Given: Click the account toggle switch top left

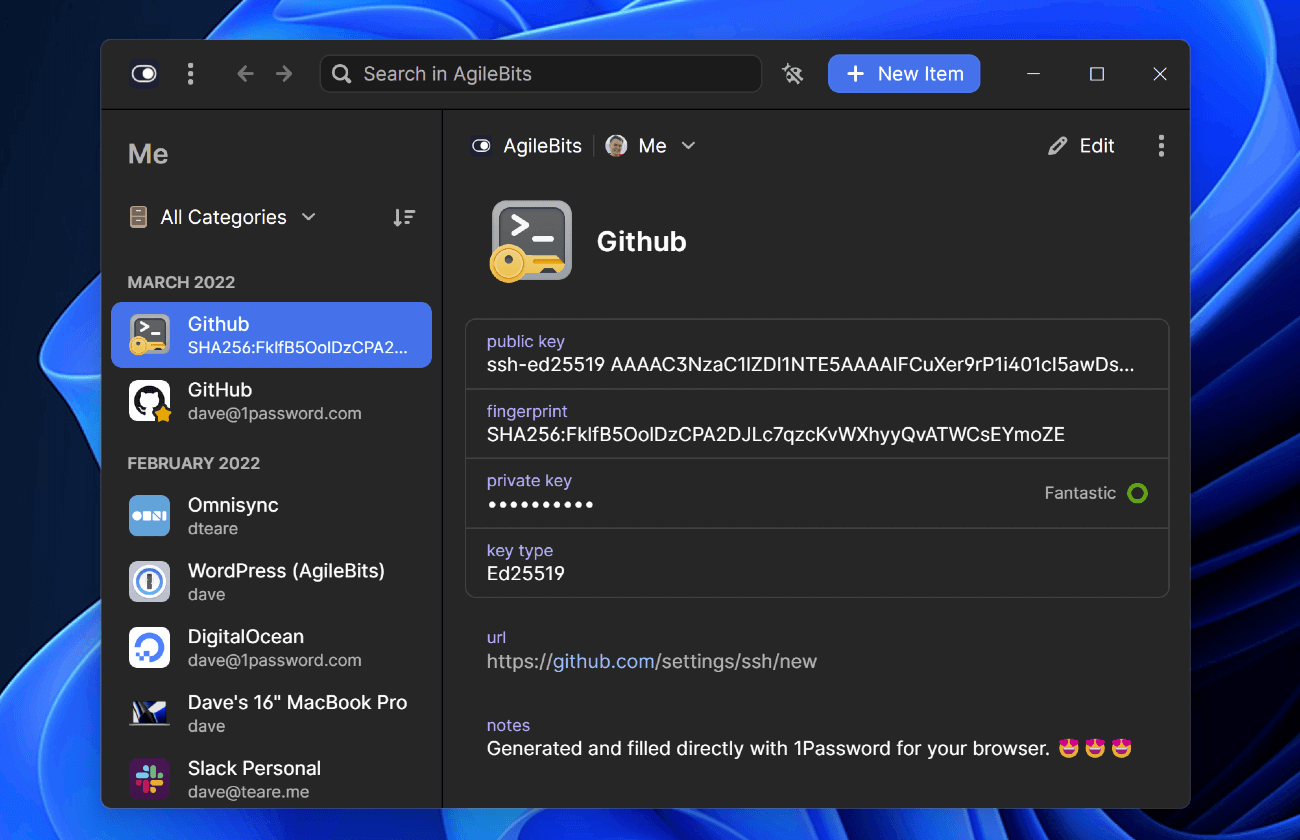Looking at the screenshot, I should click(144, 73).
